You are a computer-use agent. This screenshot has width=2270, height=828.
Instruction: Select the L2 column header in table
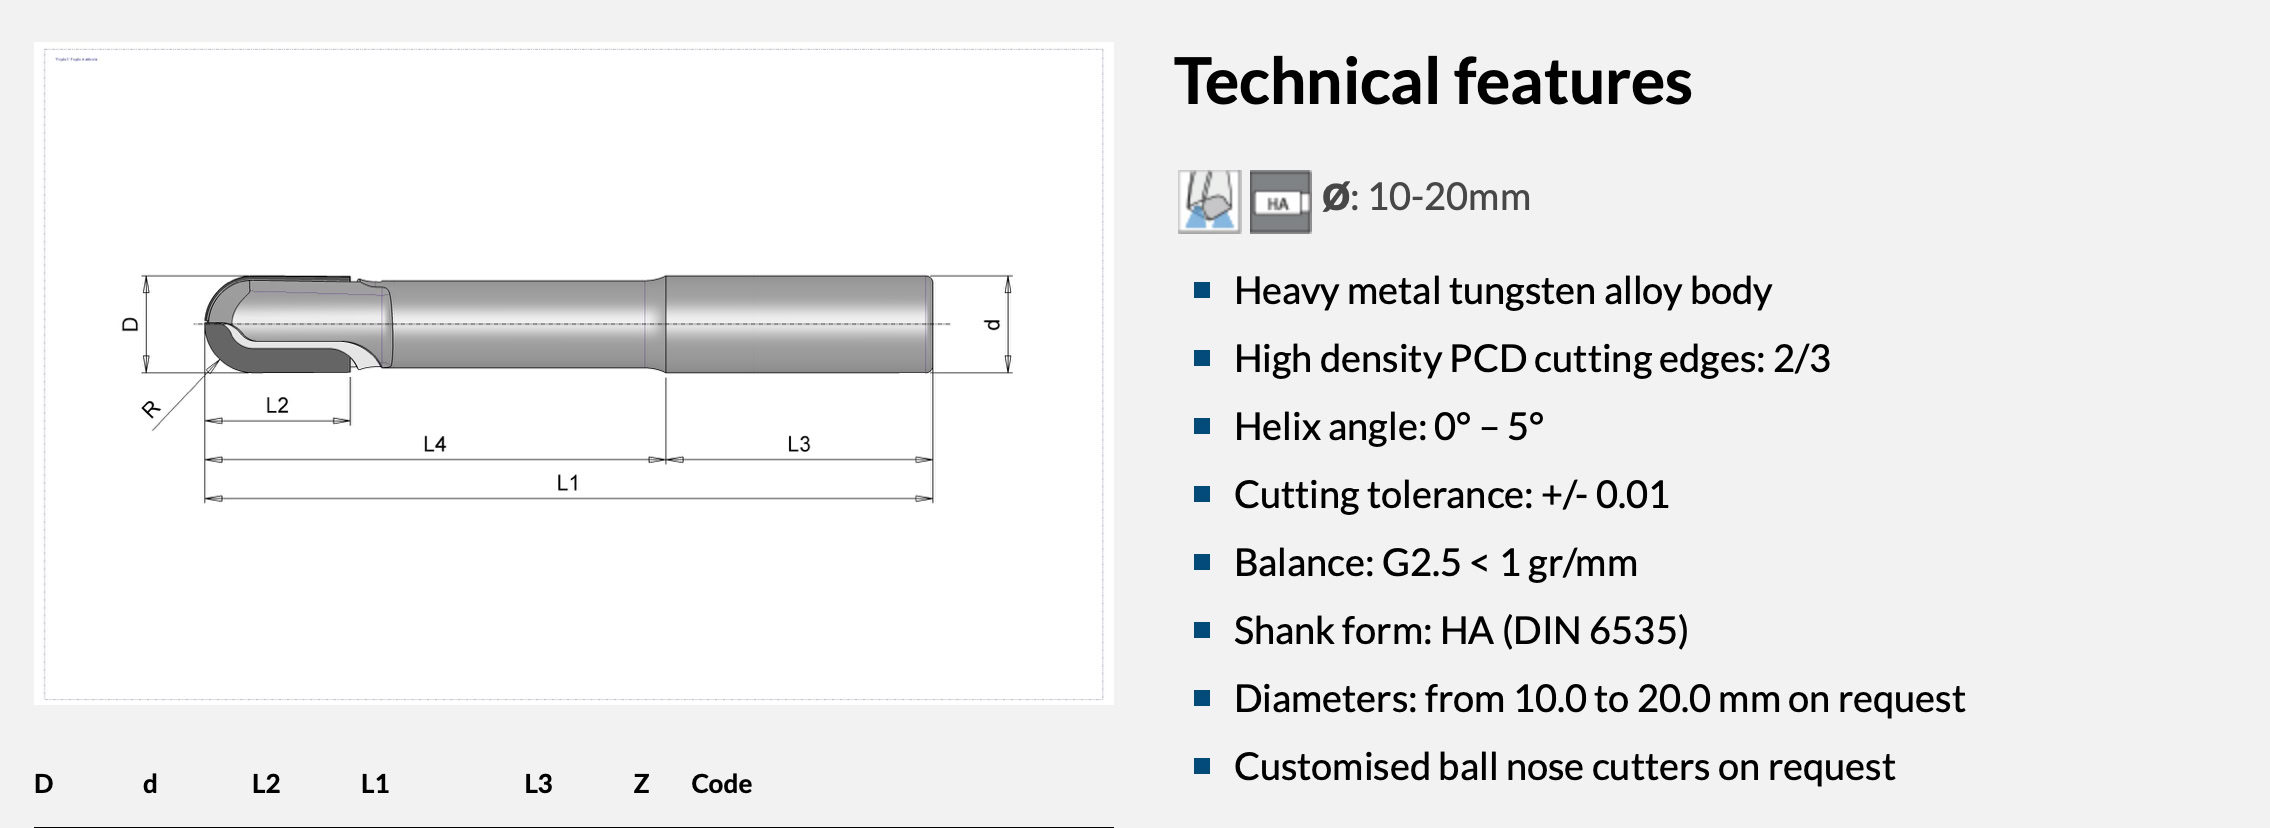coord(266,784)
